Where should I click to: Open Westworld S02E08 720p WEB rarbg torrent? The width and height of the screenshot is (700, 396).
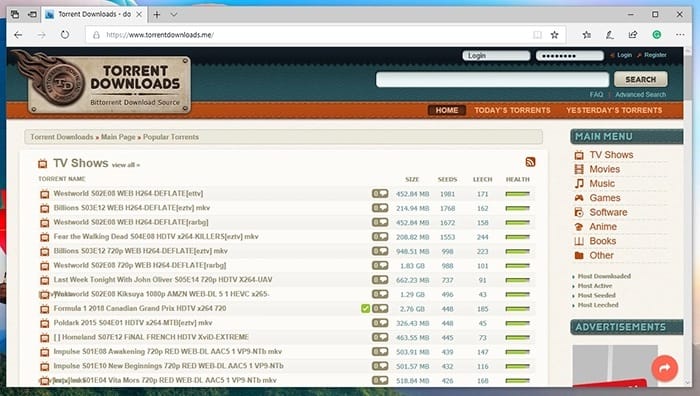coord(140,265)
